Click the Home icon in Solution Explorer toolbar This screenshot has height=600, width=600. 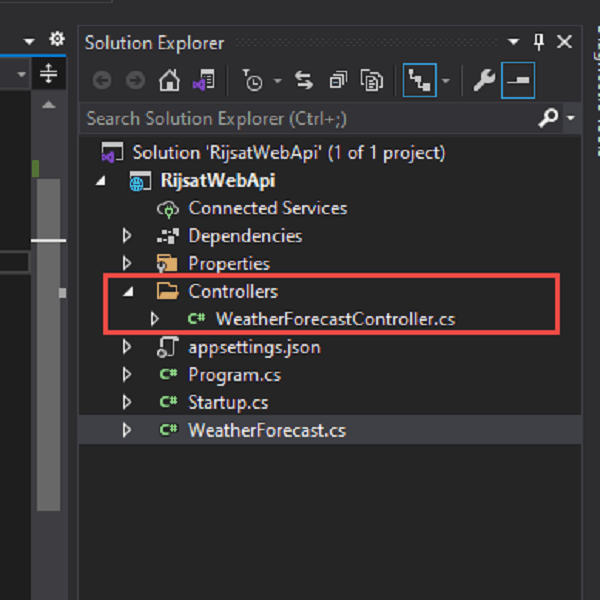click(170, 80)
